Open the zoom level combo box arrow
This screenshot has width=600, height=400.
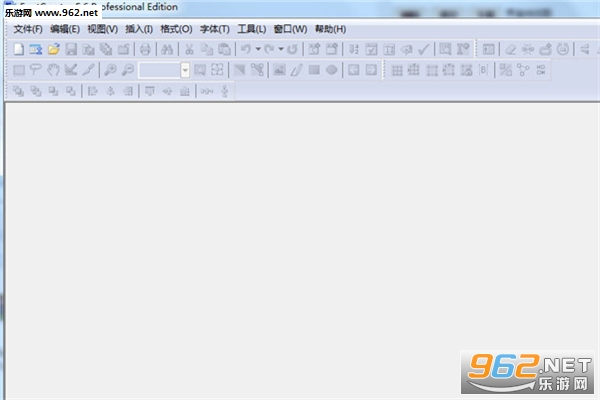tap(185, 70)
